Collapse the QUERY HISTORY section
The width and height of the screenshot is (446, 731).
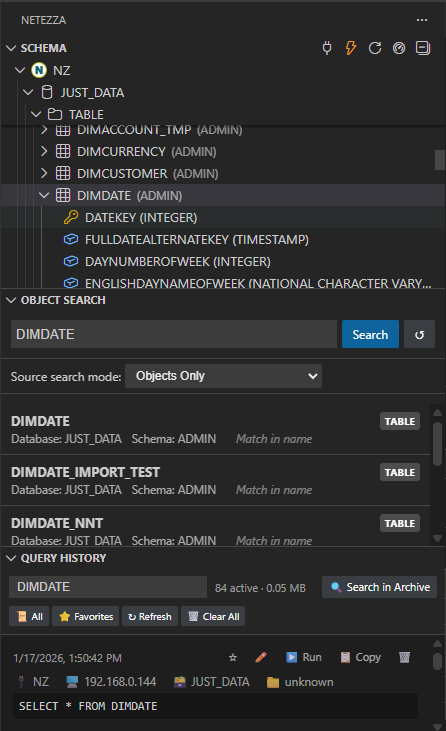11,558
